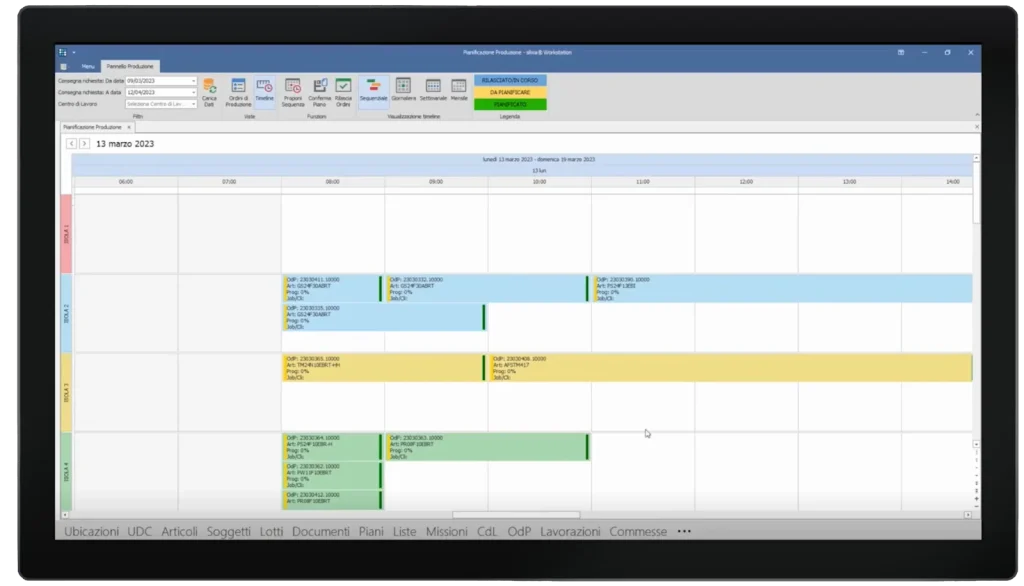
Task: Open Missioni in the bottom navigation
Action: [x=447, y=532]
